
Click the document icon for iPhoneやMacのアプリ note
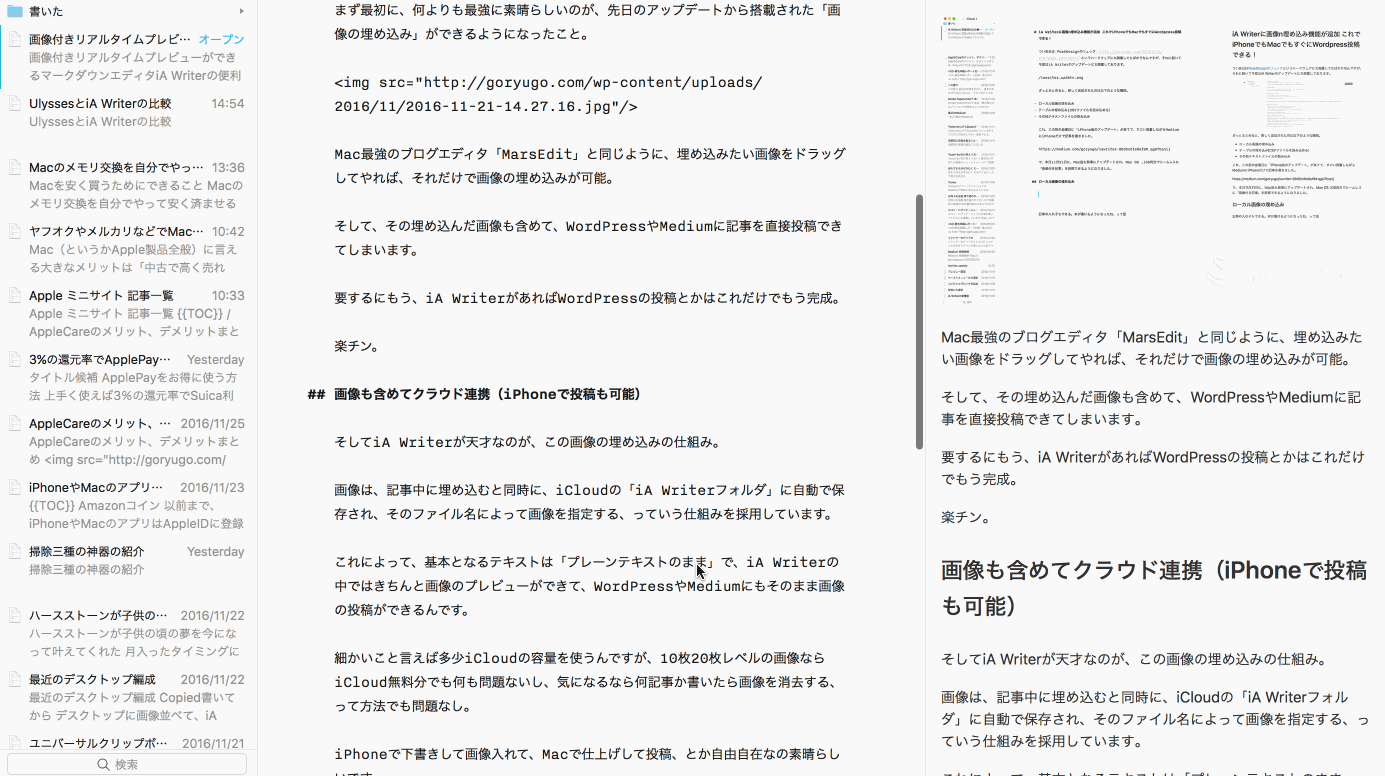coord(14,487)
